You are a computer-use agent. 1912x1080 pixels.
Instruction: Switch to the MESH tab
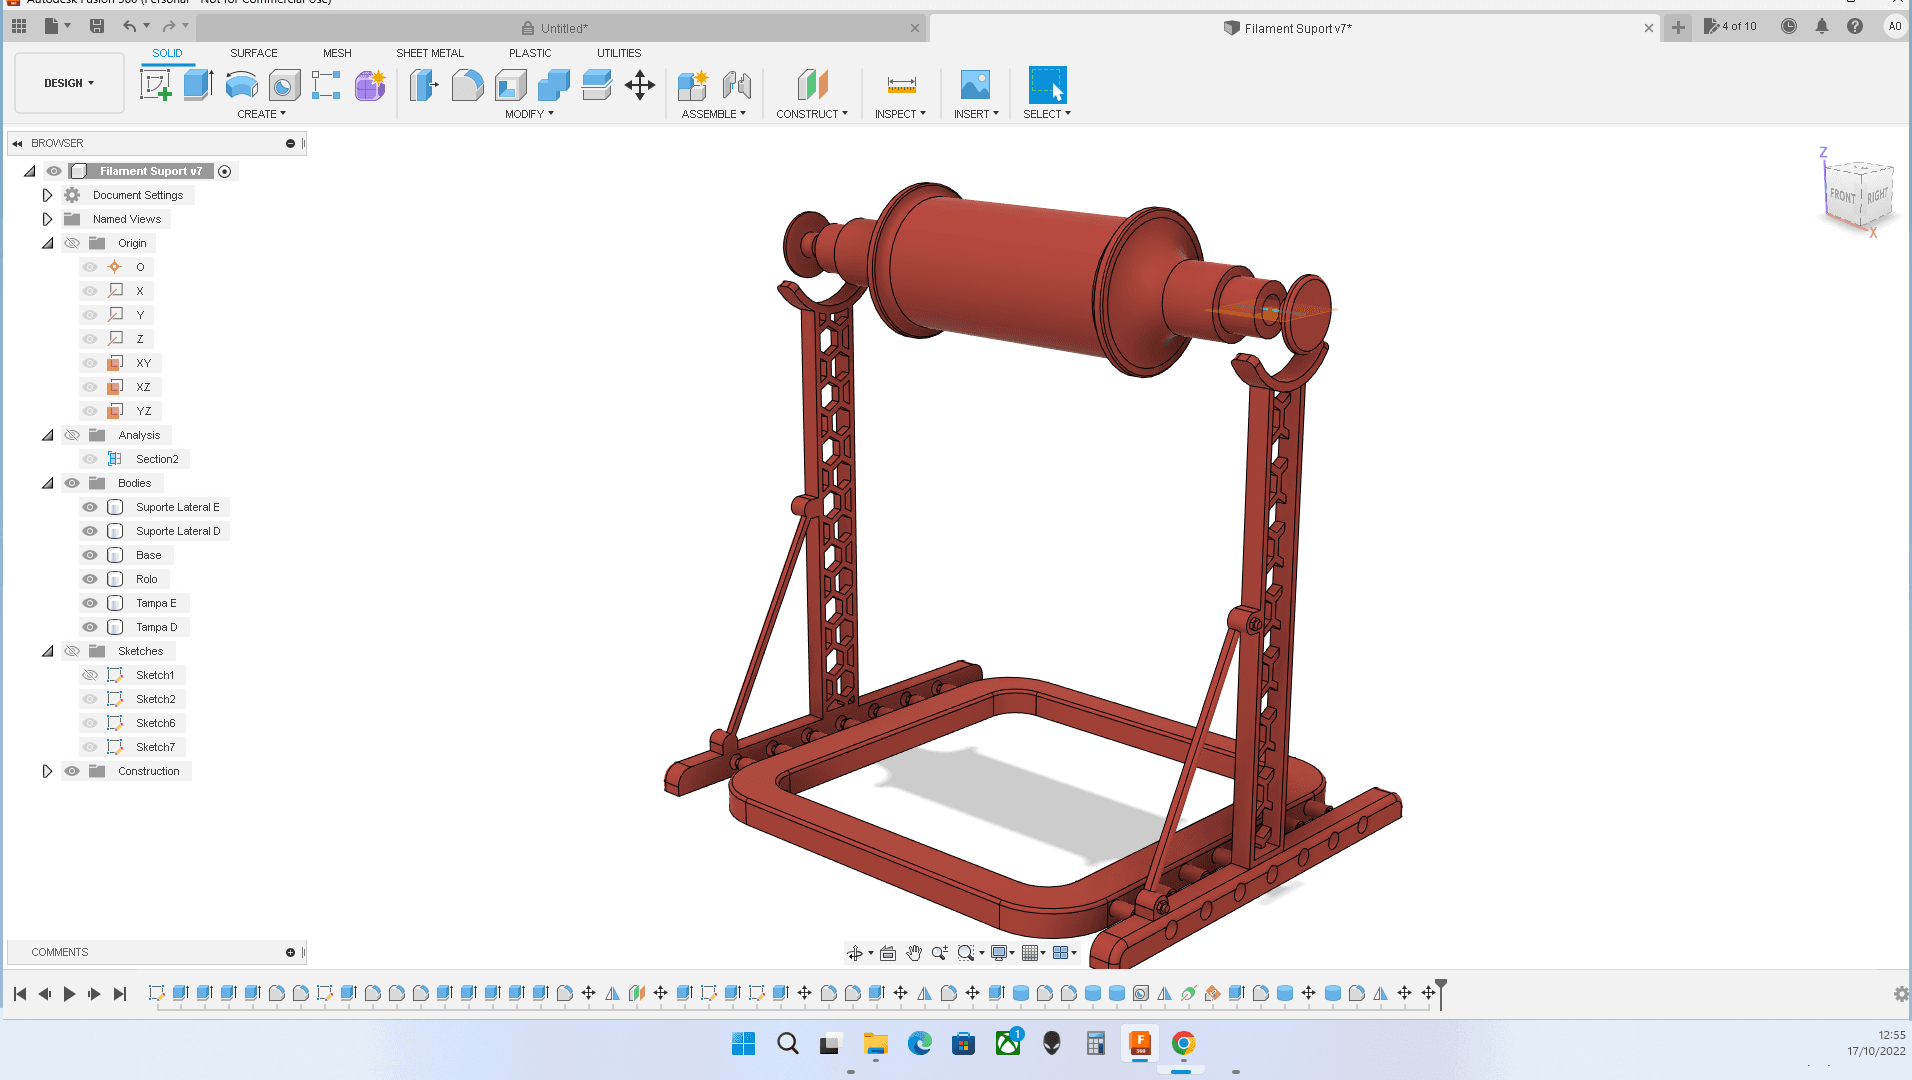(337, 53)
